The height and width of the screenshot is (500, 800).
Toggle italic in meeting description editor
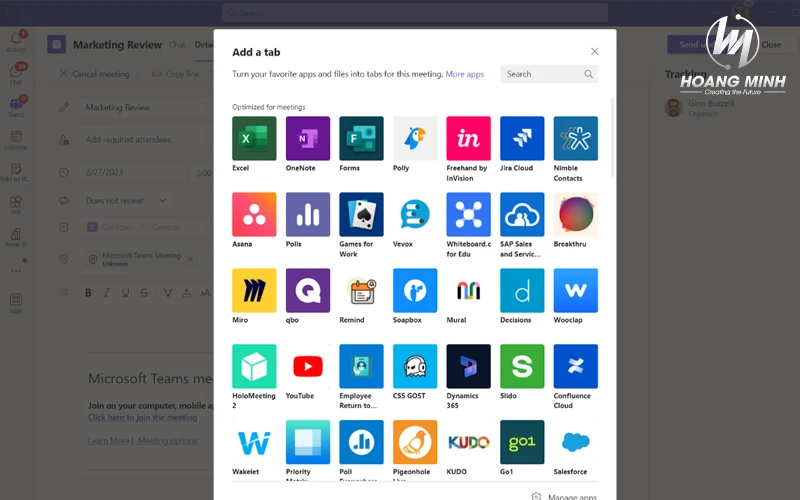107,292
